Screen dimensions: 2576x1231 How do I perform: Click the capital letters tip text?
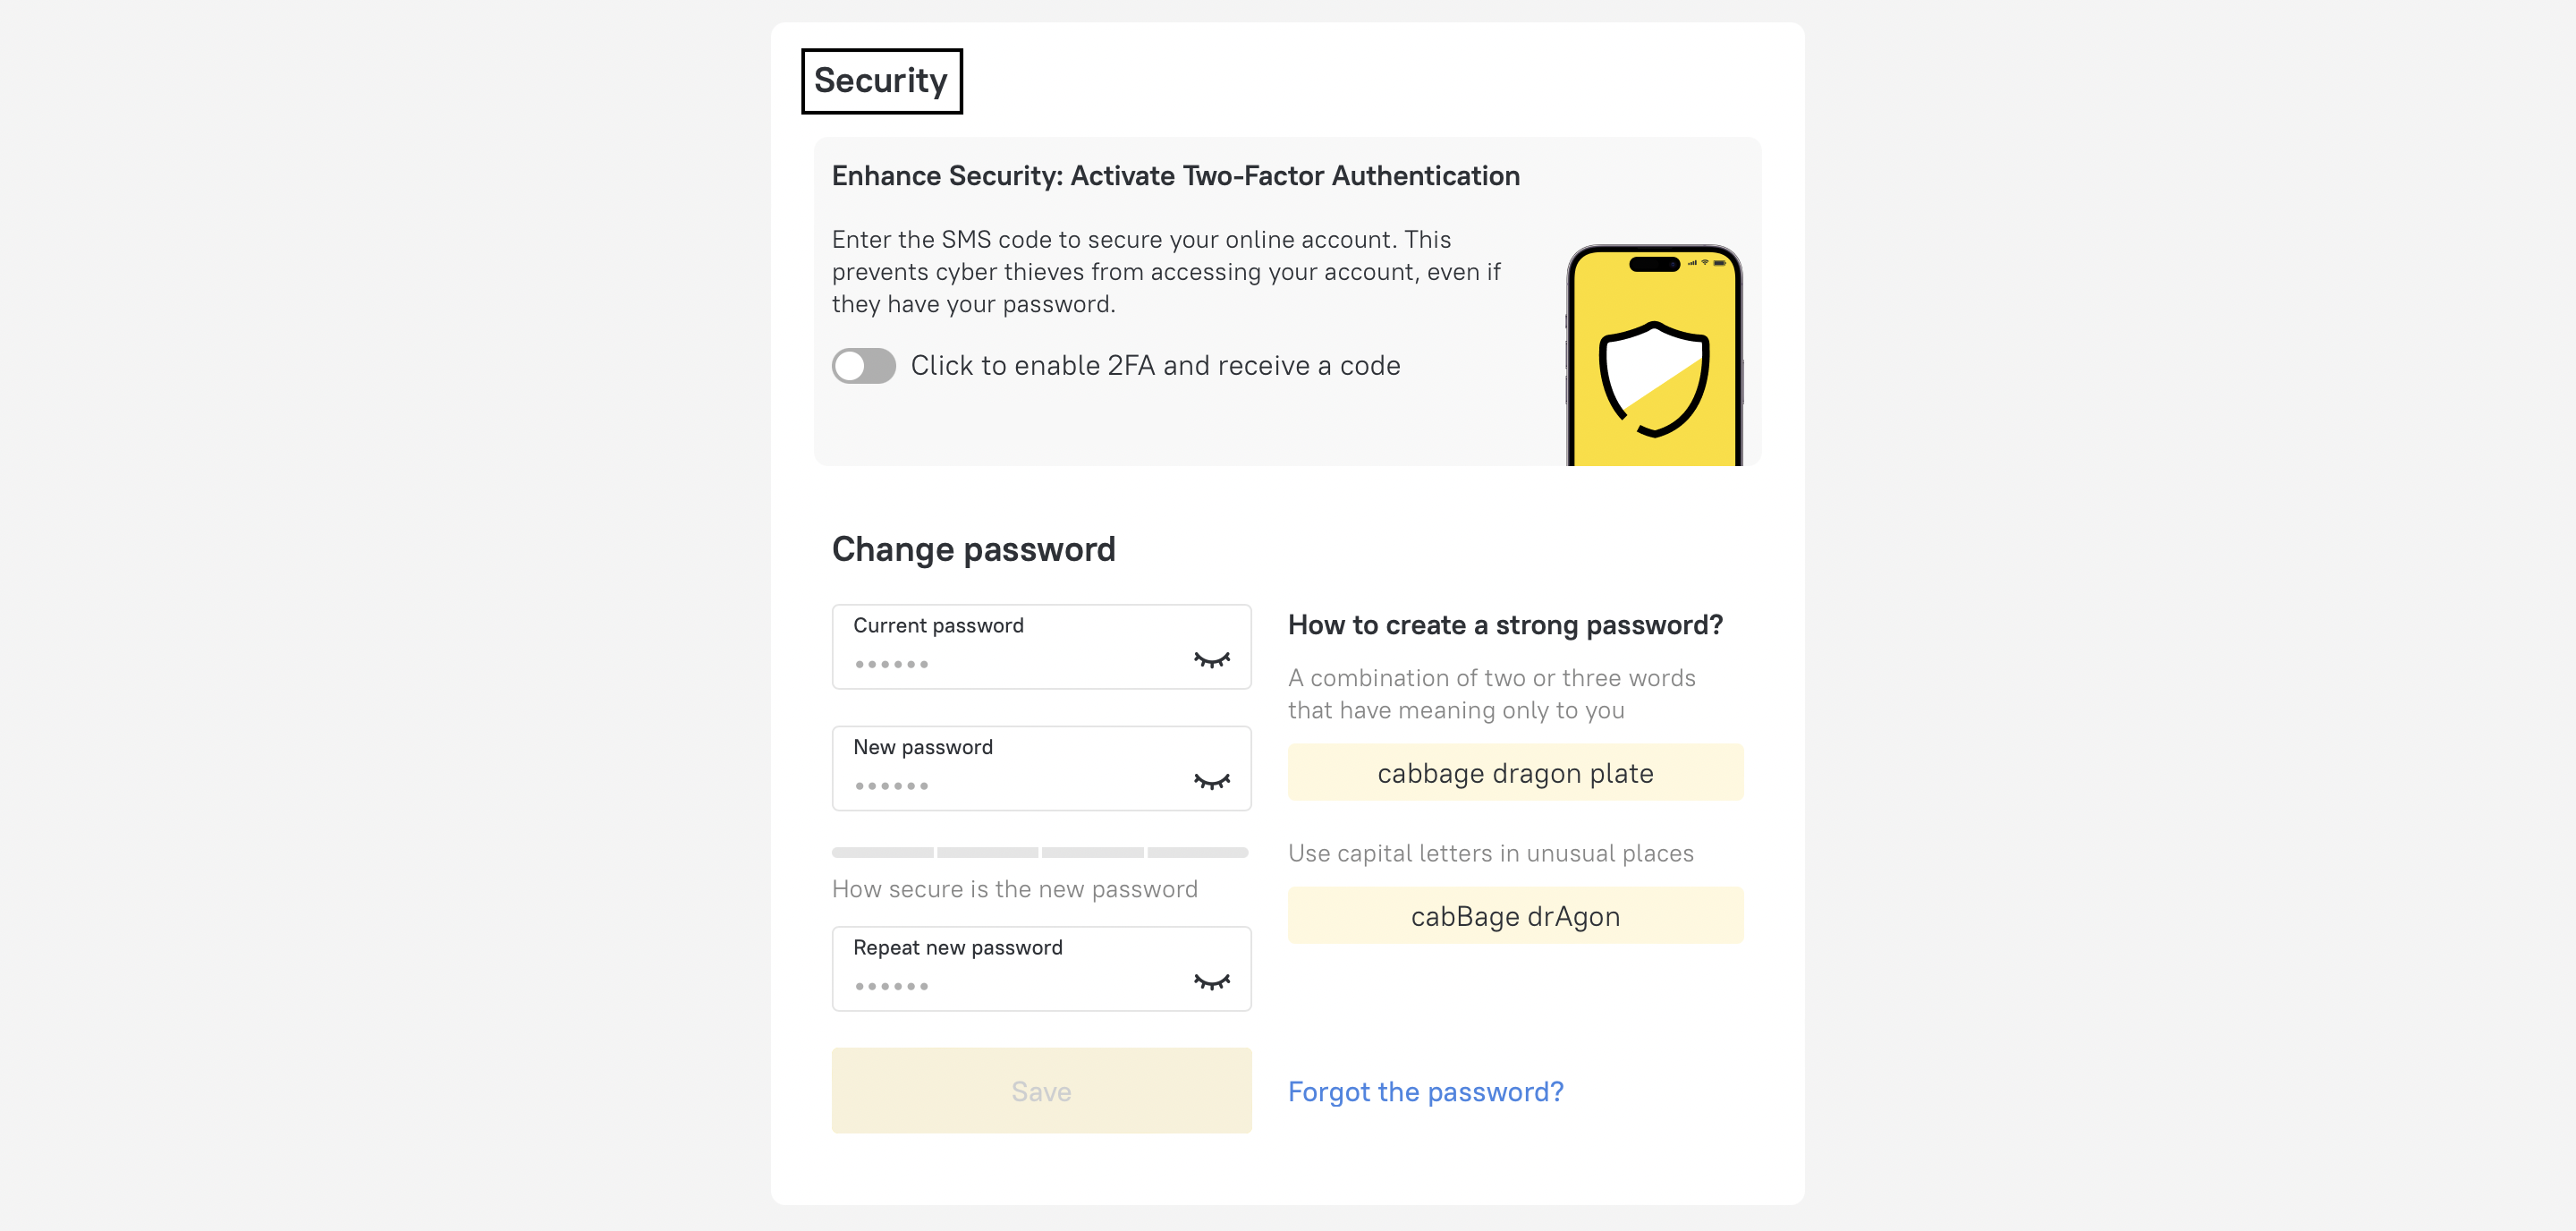1490,853
